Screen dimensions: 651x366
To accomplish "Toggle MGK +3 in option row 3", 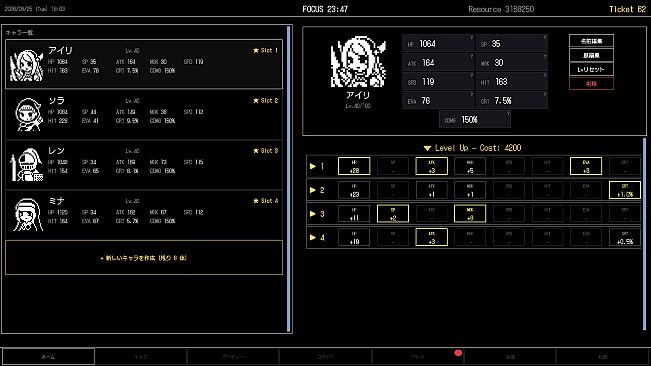I will 470,214.
